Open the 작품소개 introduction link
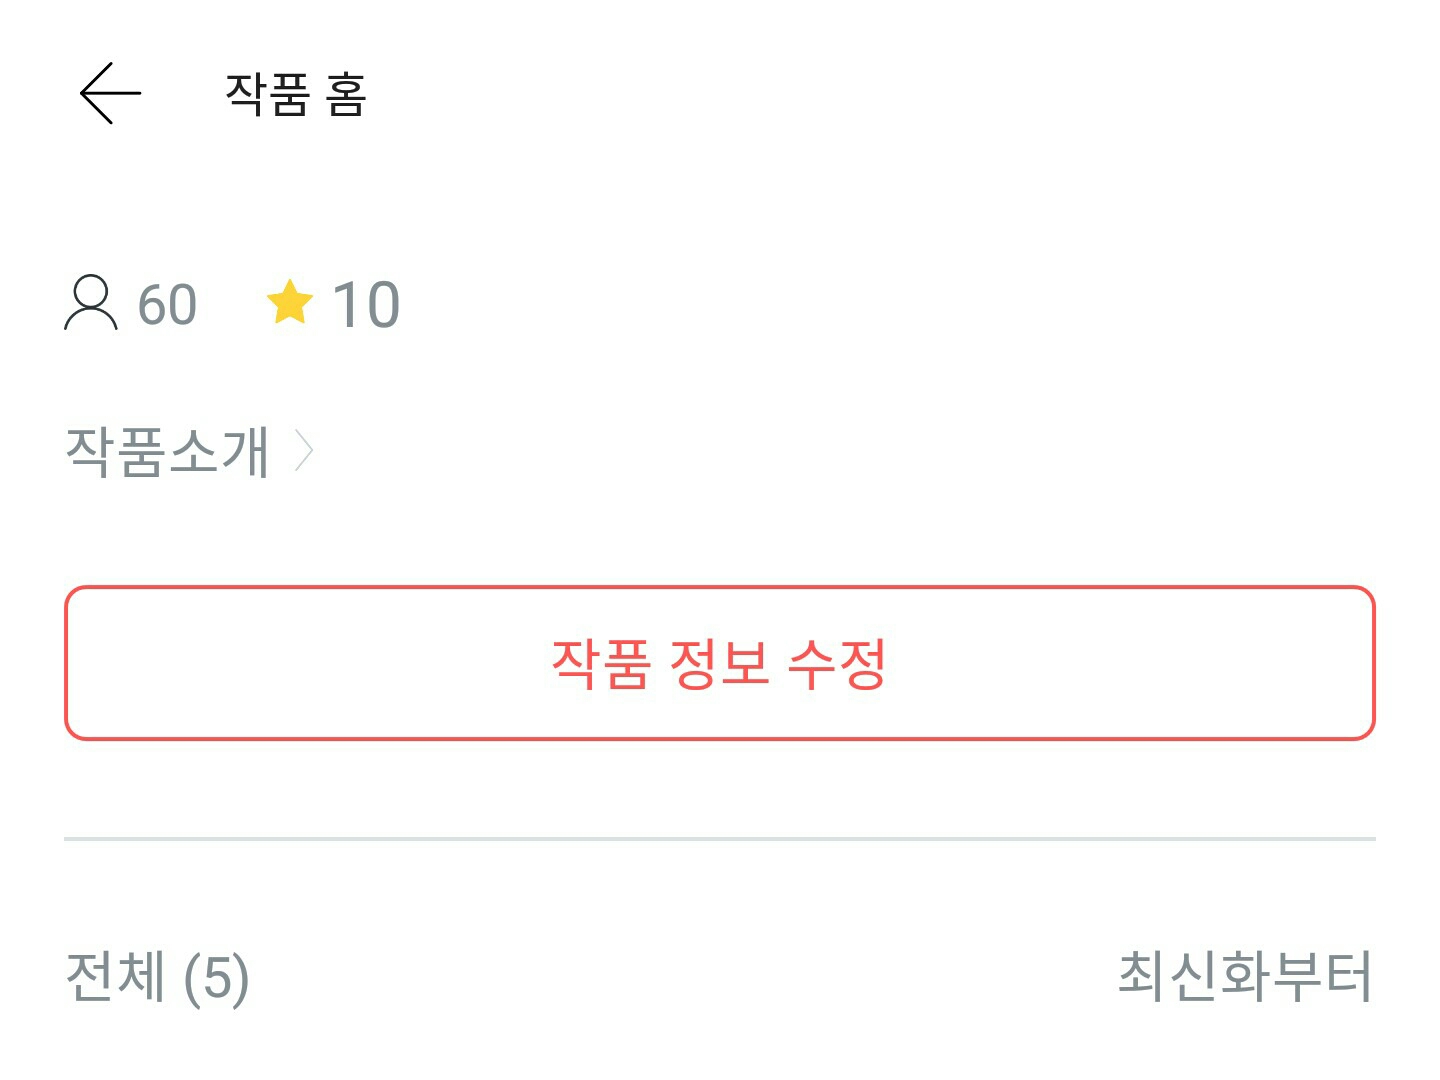This screenshot has width=1440, height=1080. click(168, 451)
